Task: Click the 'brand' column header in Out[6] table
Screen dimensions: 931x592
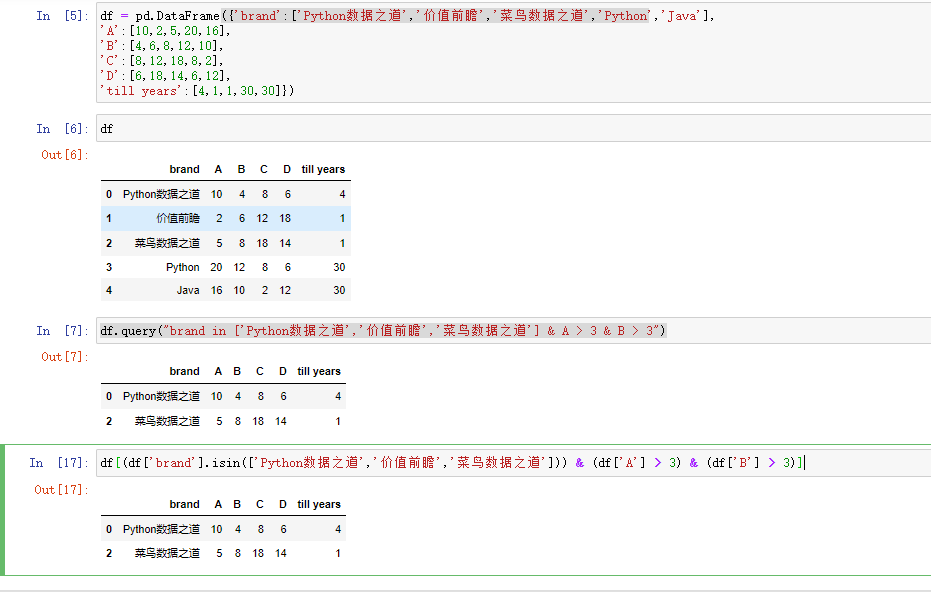Action: pyautogui.click(x=184, y=169)
